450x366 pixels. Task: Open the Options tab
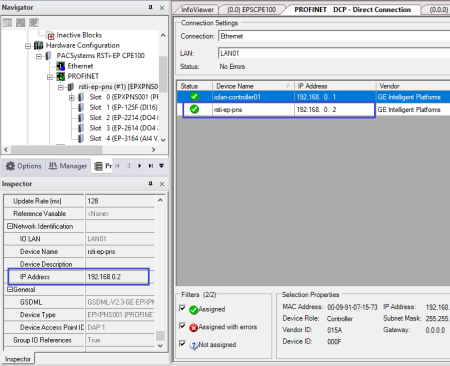click(x=23, y=166)
